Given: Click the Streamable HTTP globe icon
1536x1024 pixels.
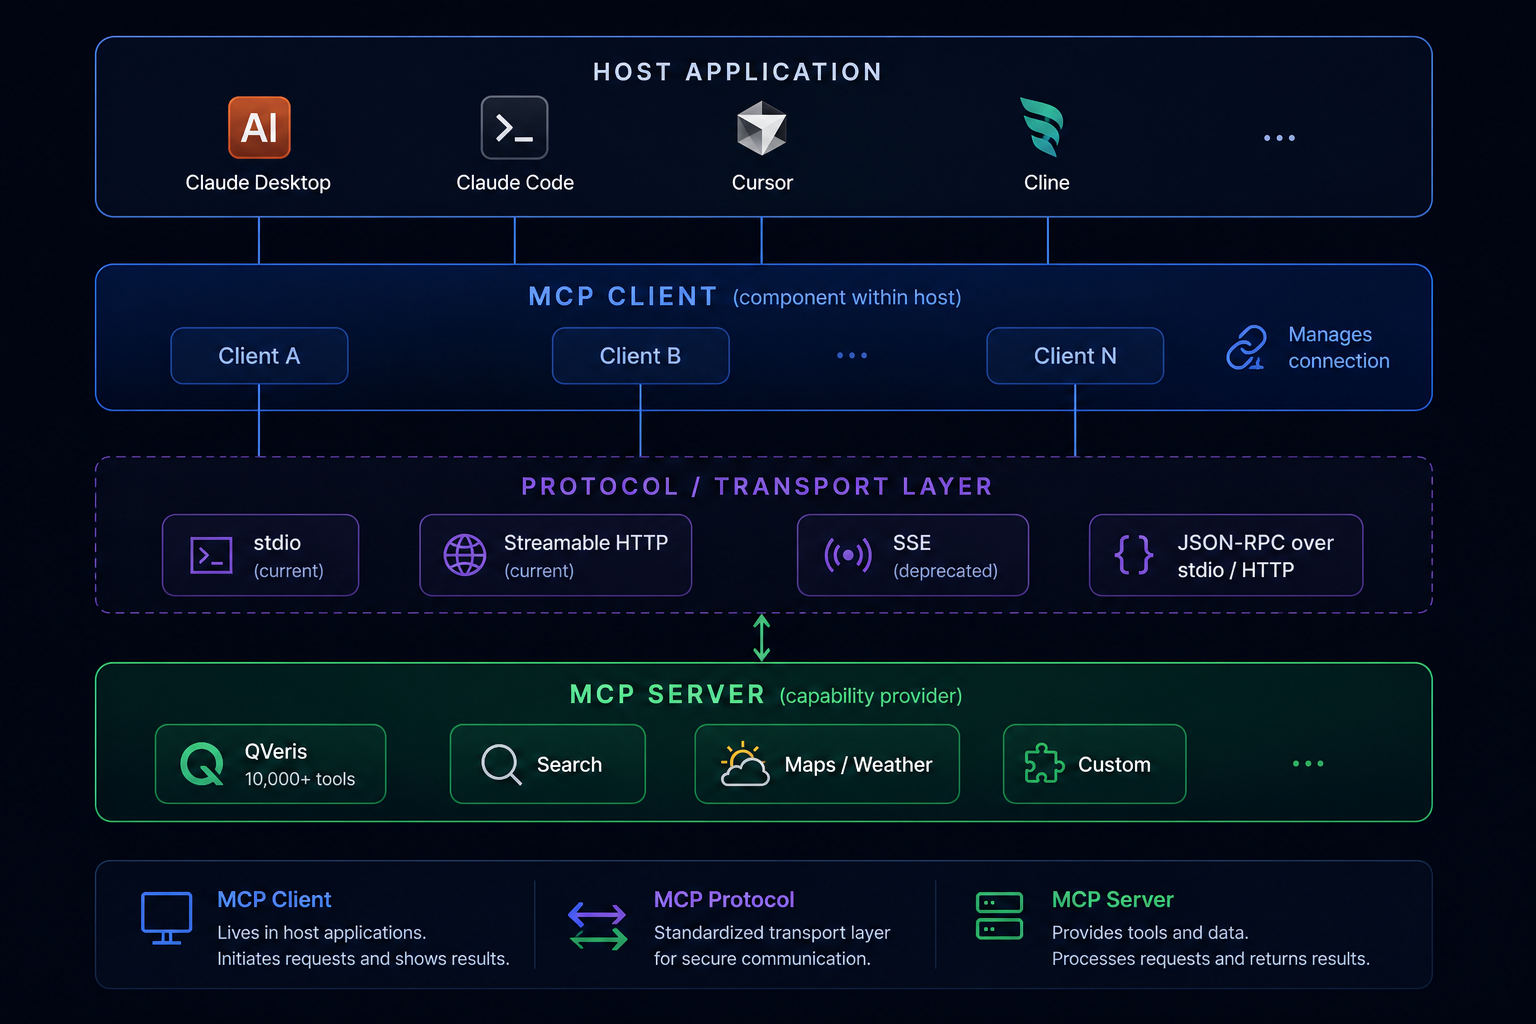Looking at the screenshot, I should click(x=465, y=555).
